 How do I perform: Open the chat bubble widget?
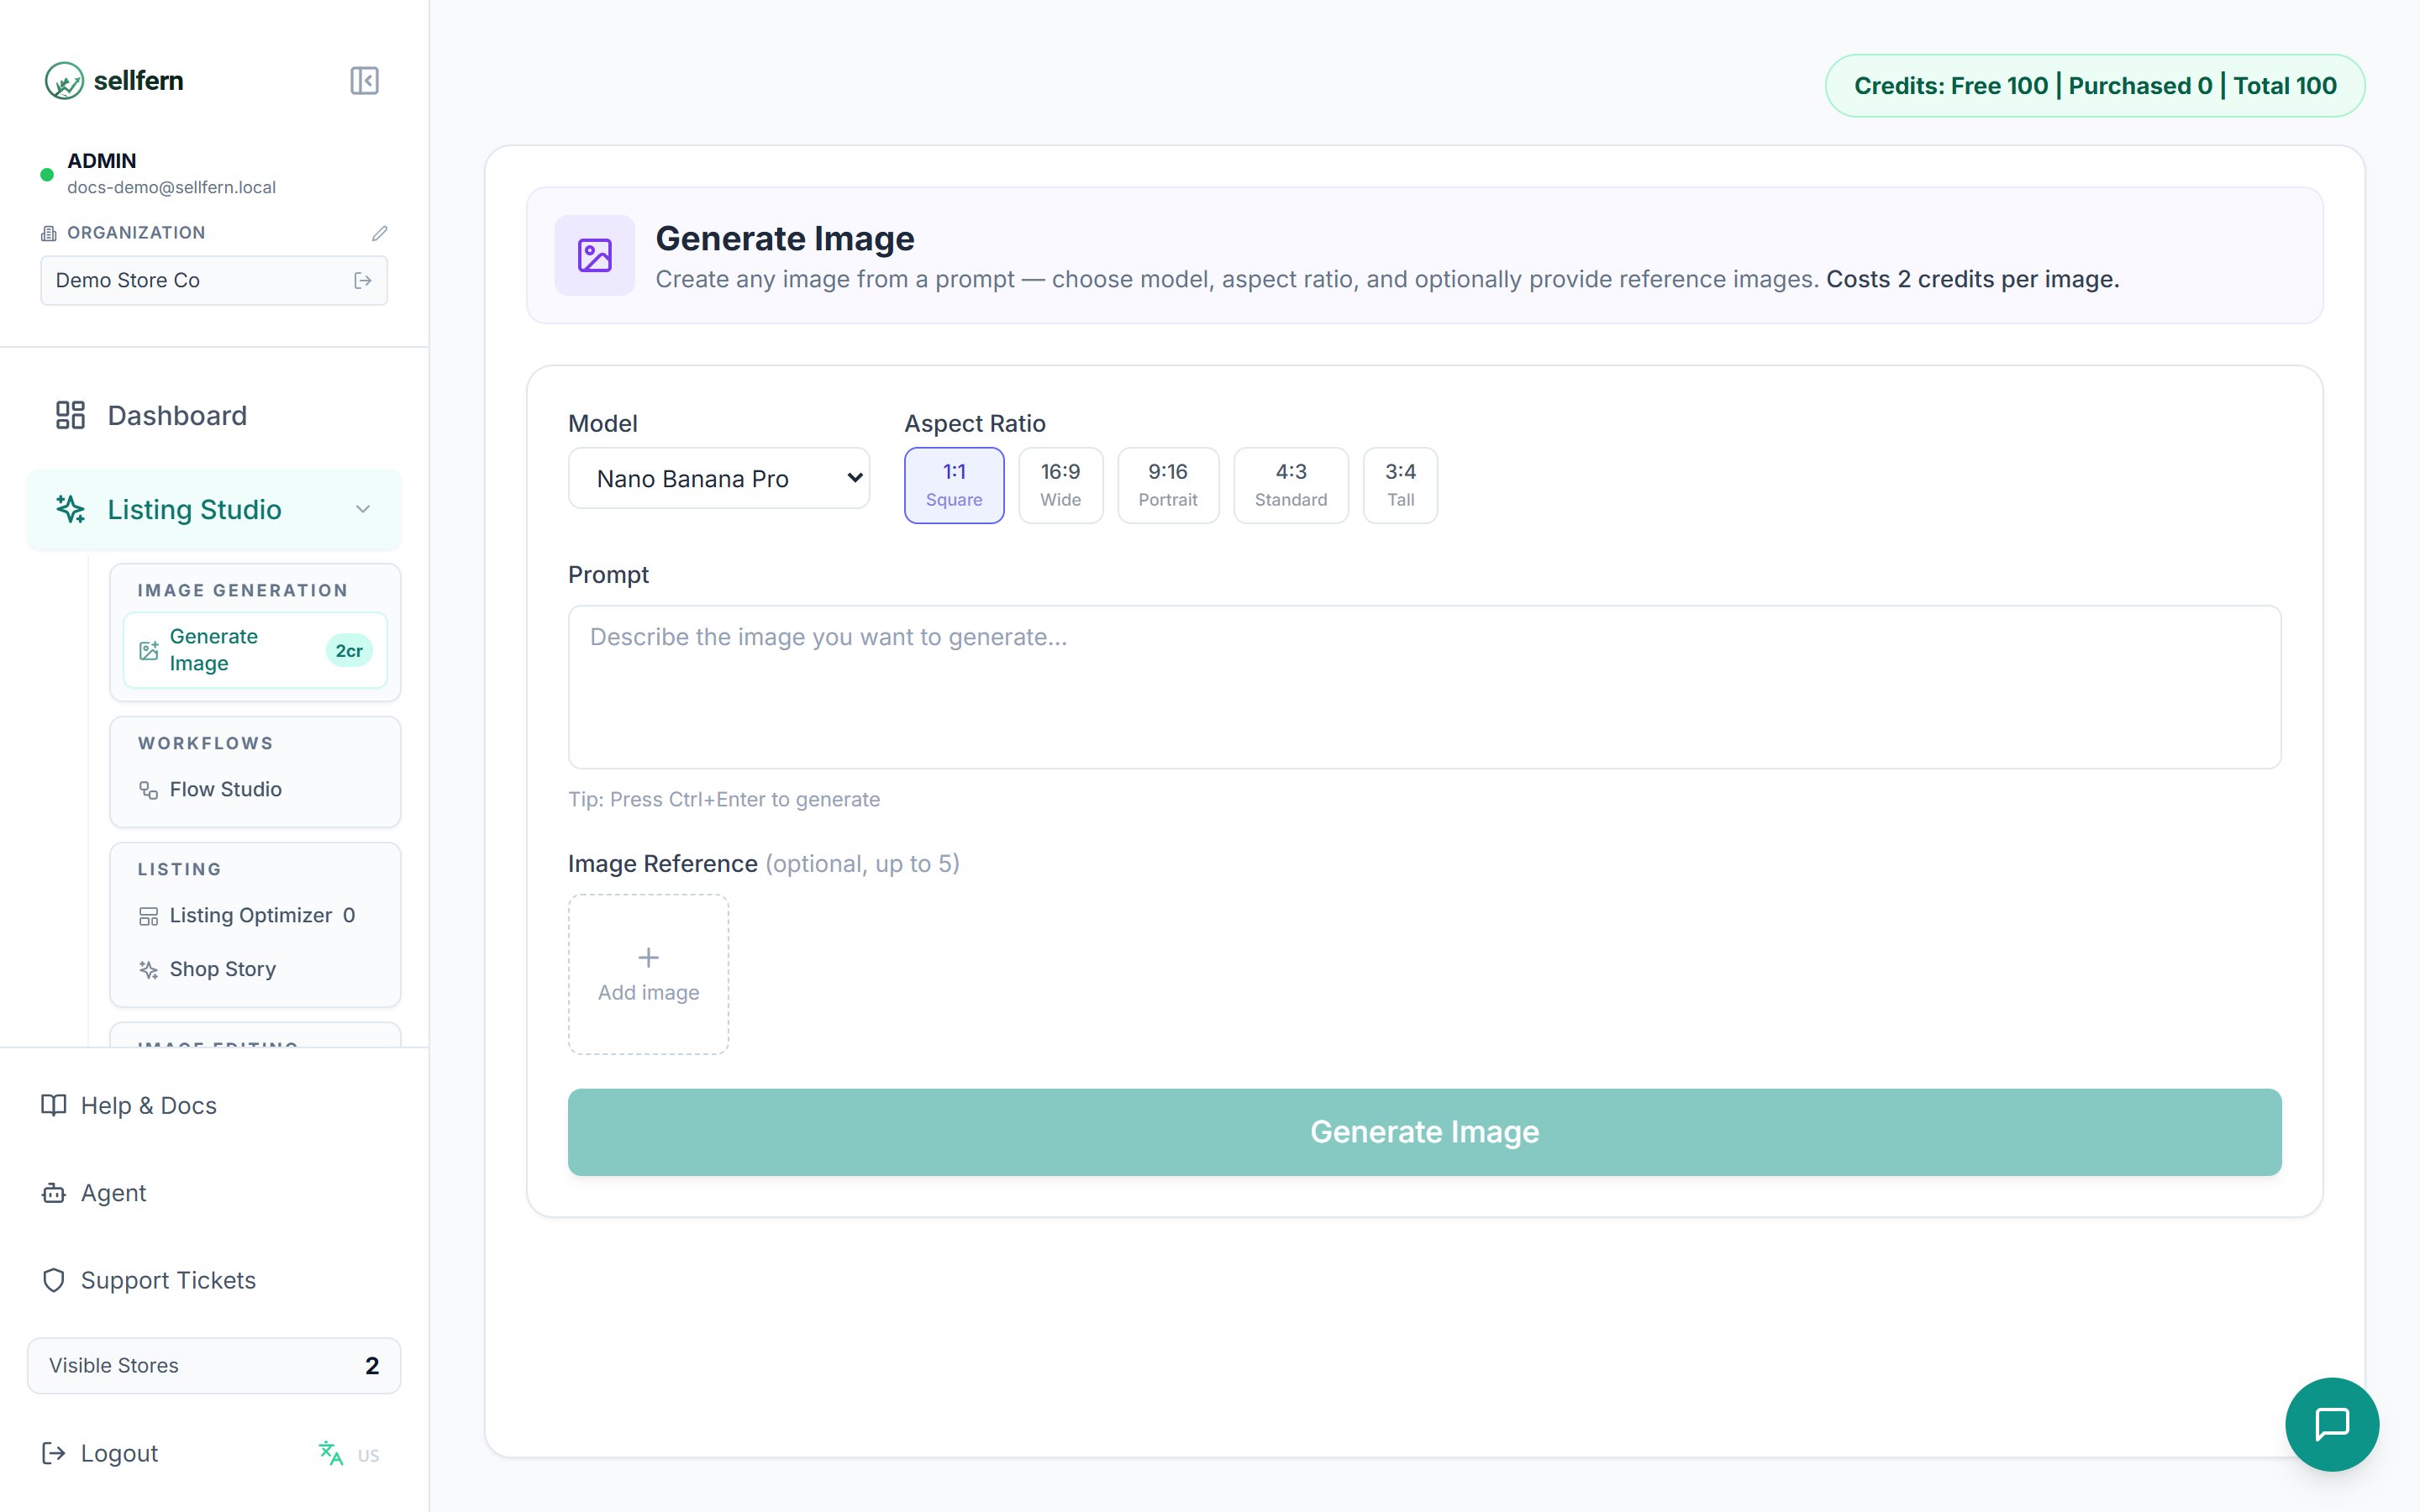2332,1424
